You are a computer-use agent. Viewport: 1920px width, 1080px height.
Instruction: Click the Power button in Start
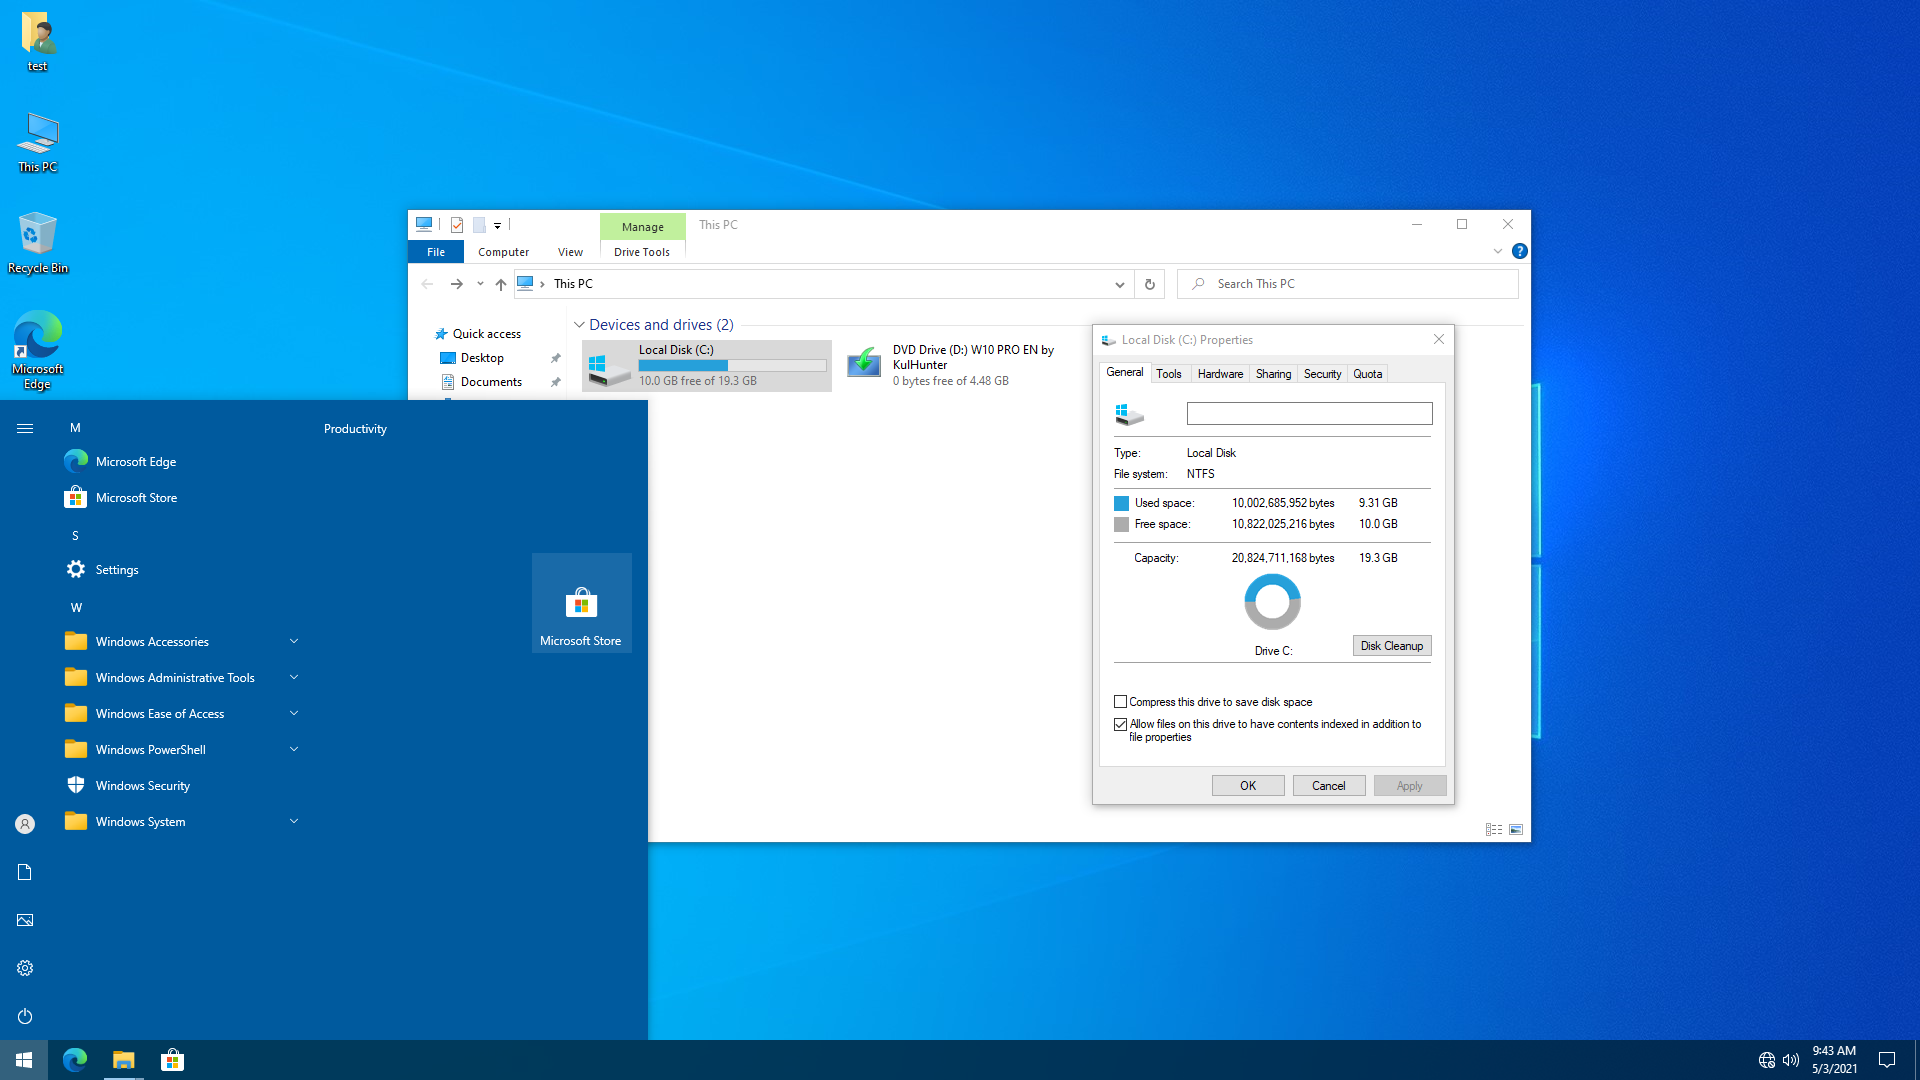(25, 1016)
